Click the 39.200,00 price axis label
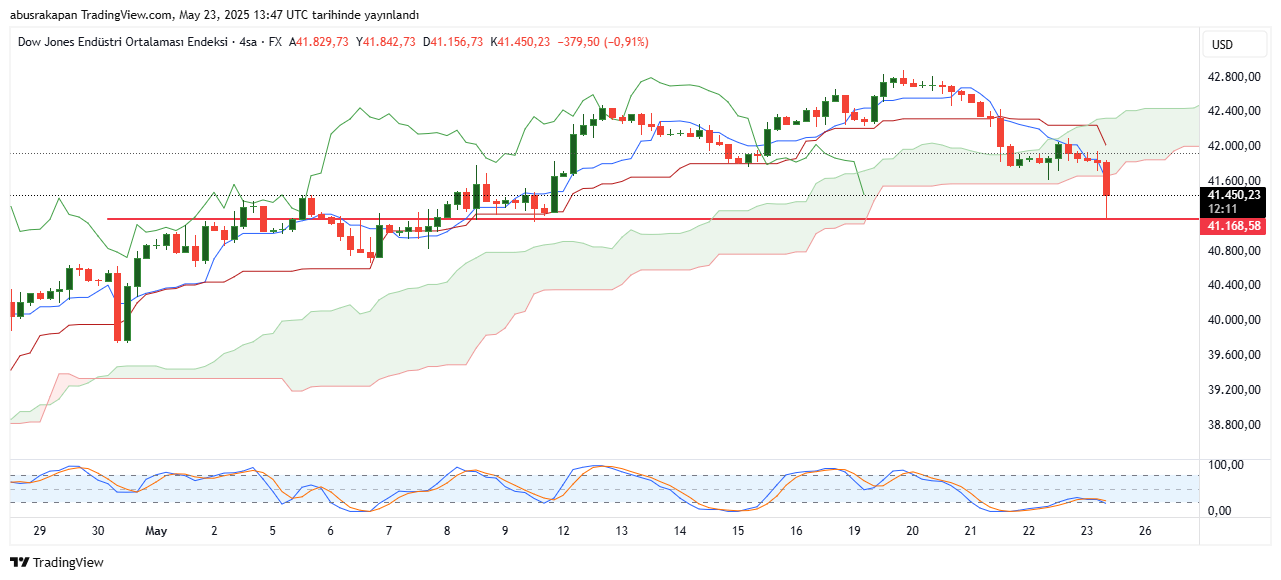This screenshot has width=1281, height=580. pos(1235,390)
